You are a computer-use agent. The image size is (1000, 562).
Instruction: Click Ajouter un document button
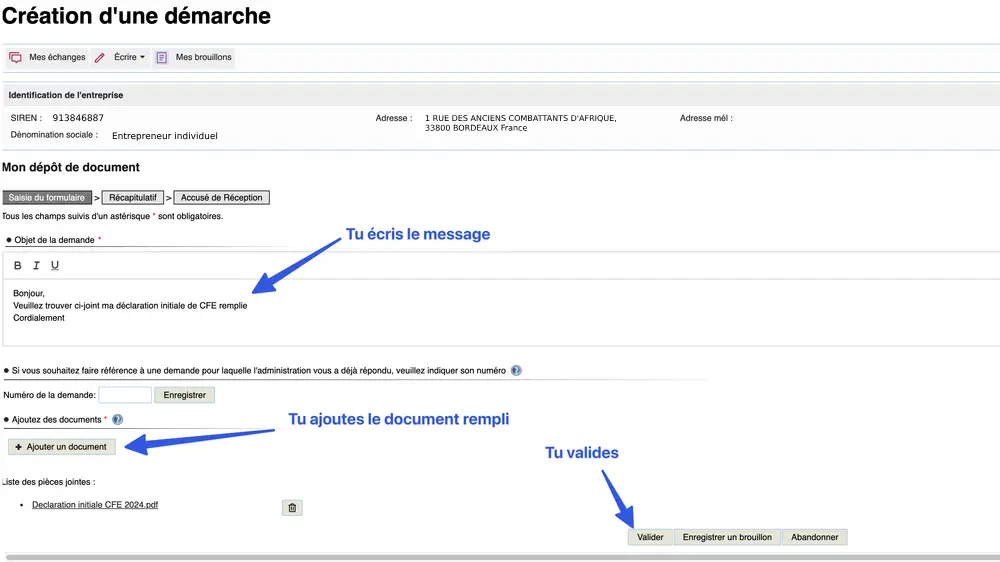coord(62,447)
